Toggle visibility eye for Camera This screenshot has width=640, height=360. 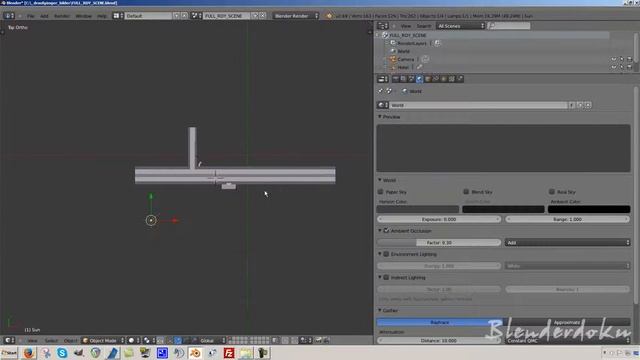click(x=613, y=59)
